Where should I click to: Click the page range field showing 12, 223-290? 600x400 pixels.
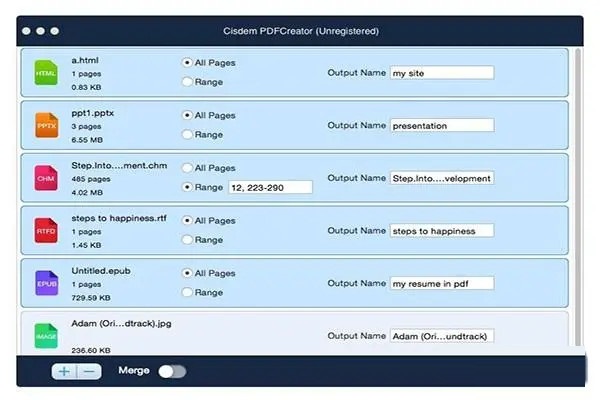269,187
